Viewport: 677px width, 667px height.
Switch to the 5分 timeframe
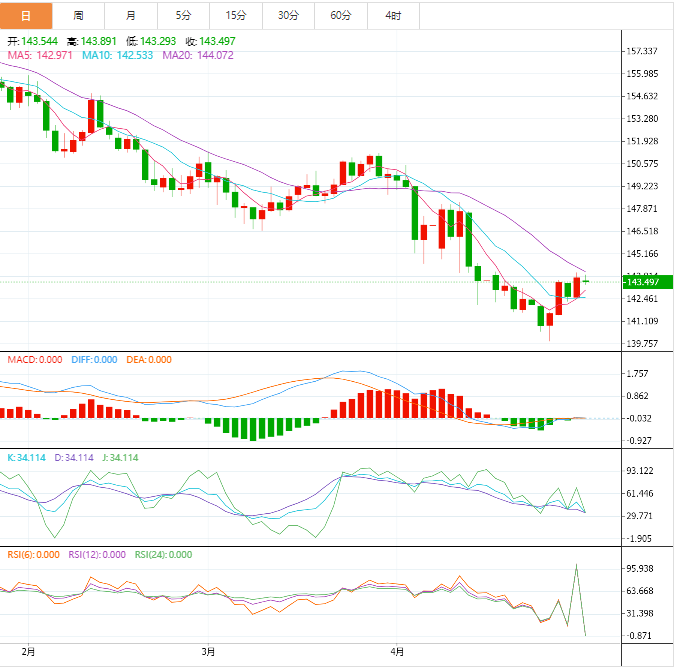click(183, 15)
